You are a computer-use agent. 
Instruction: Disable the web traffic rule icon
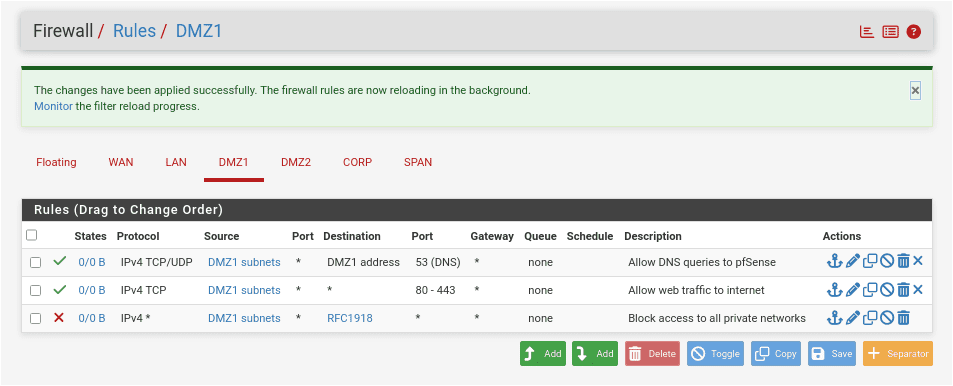(887, 290)
